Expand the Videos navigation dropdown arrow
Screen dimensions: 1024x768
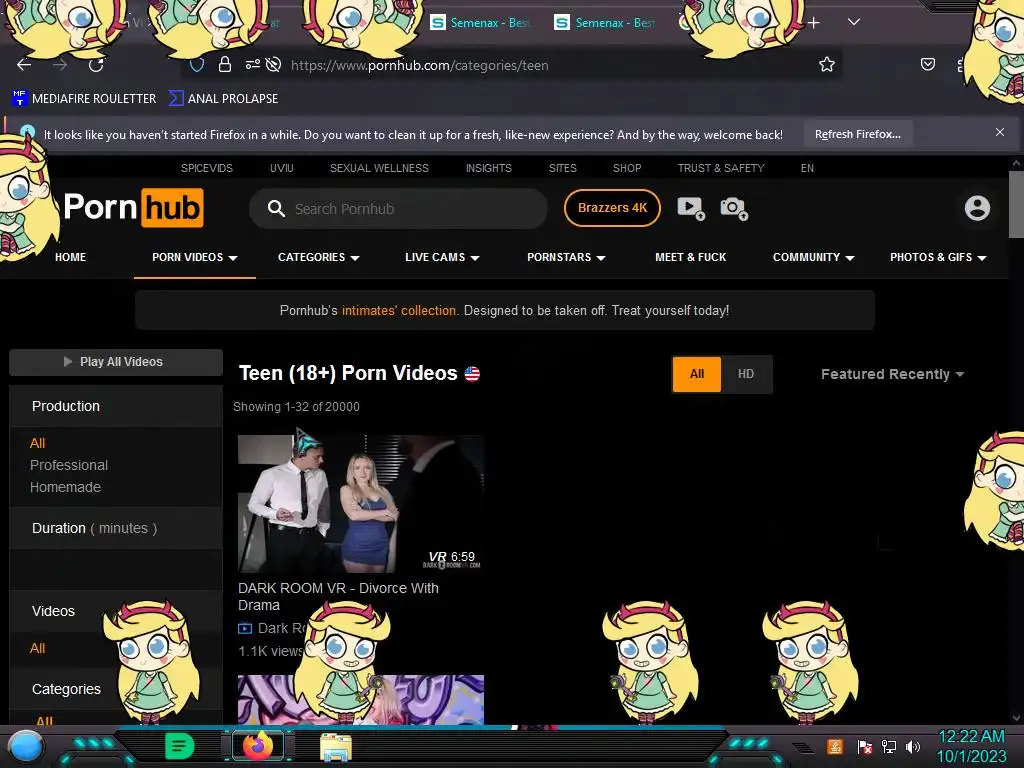233,258
